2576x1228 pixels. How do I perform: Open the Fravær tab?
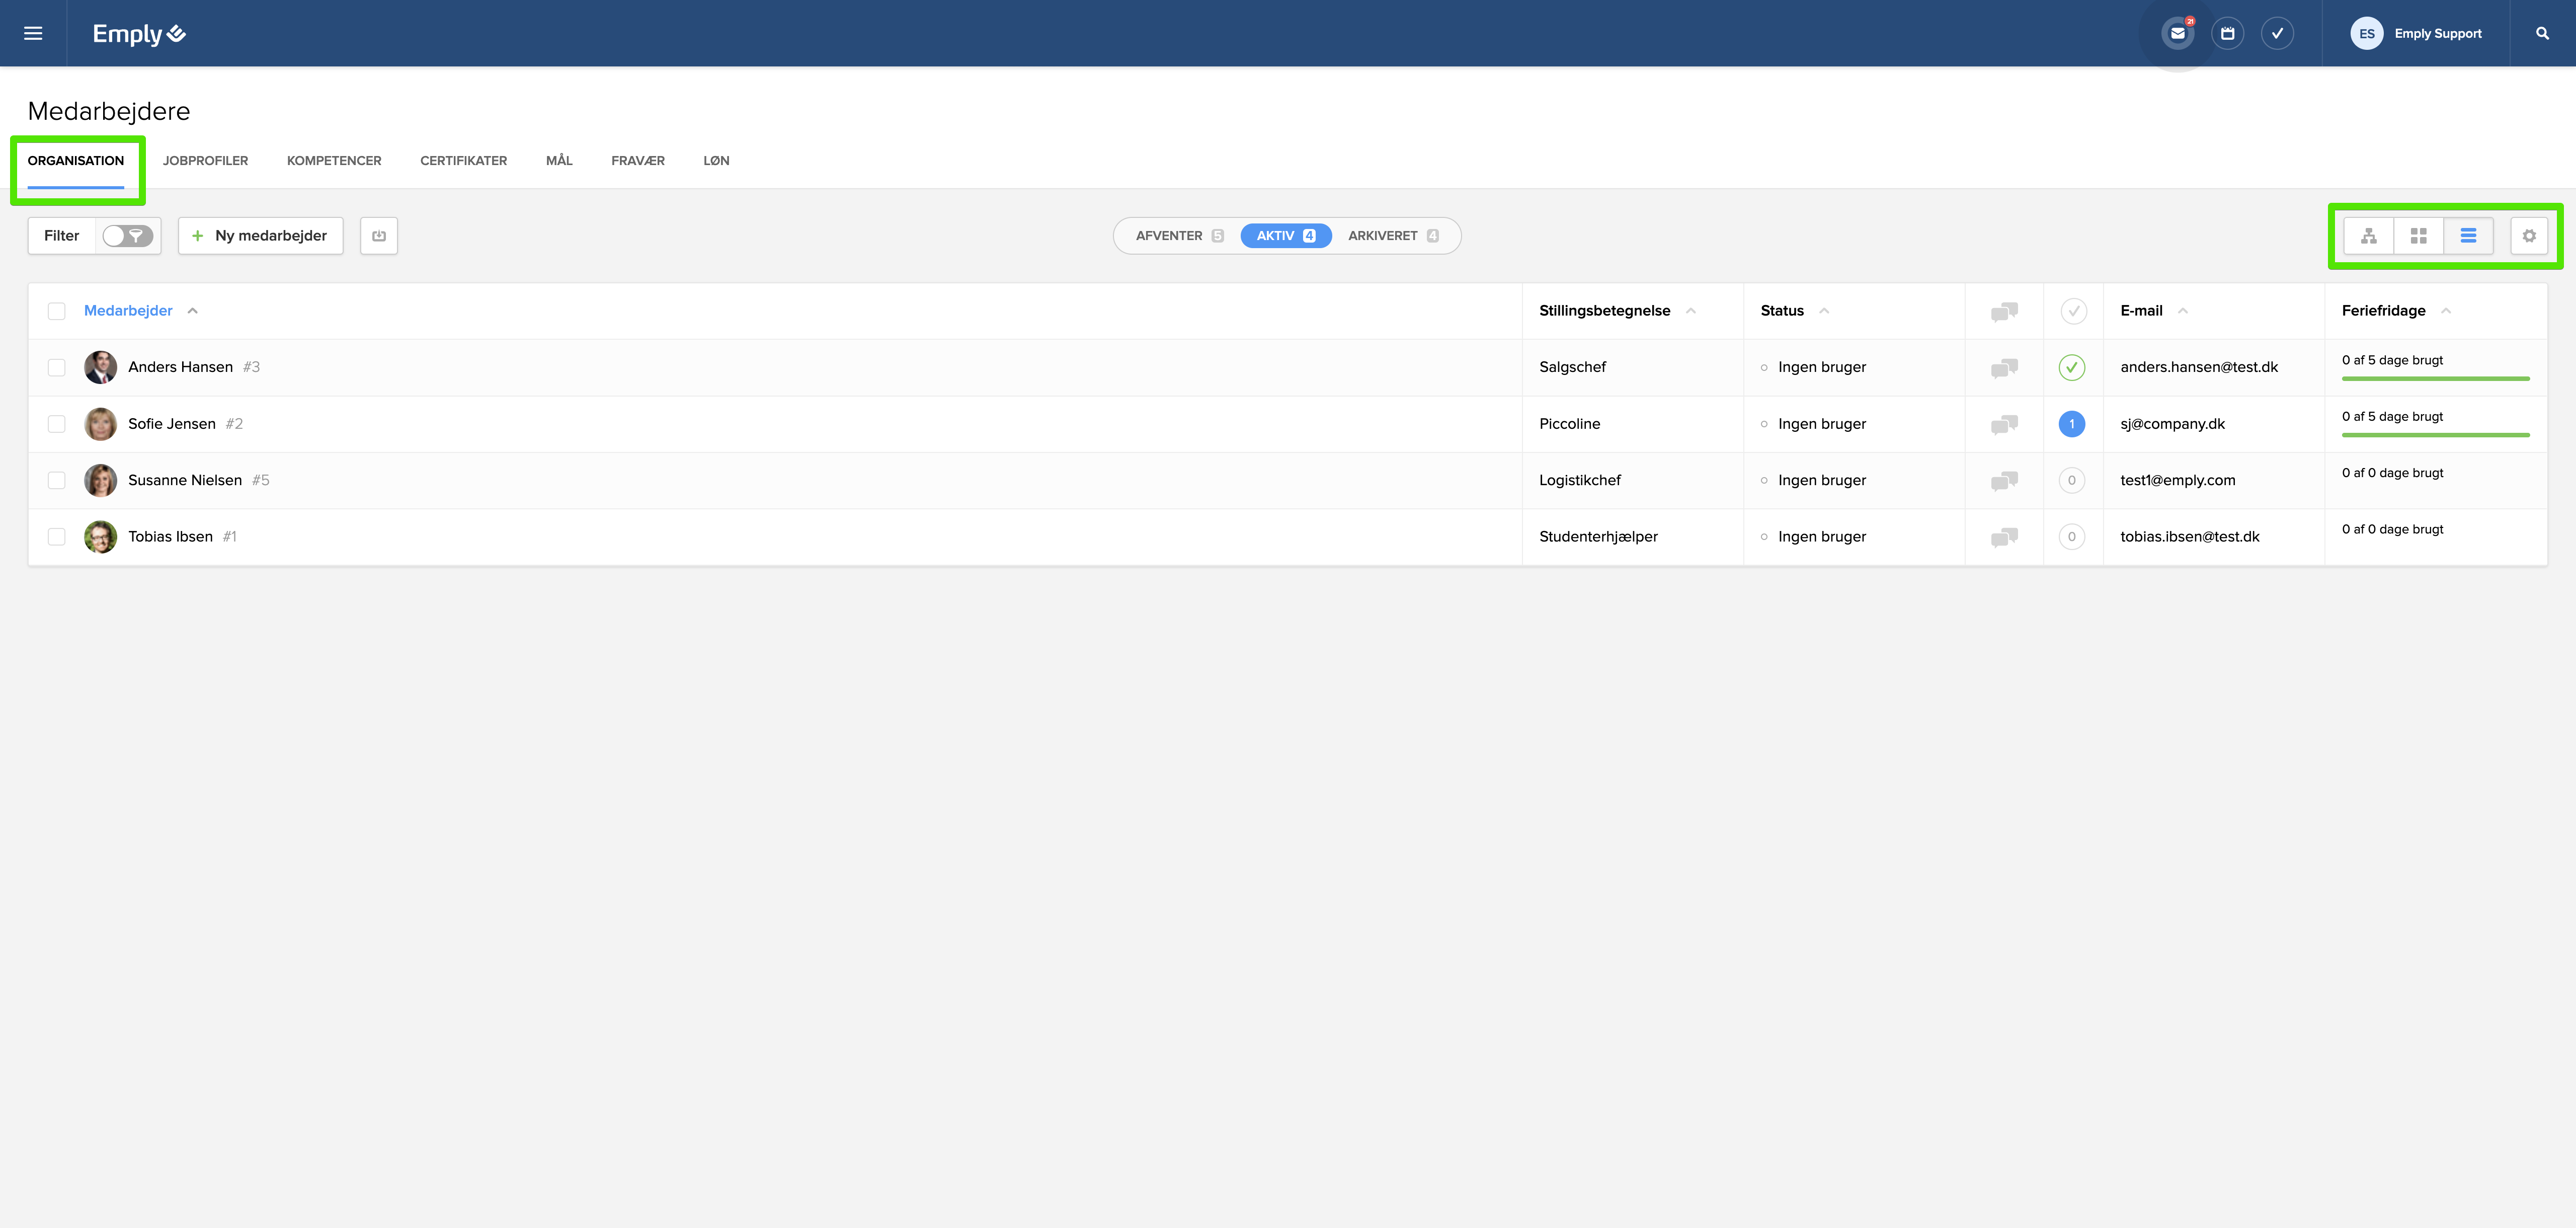637,161
